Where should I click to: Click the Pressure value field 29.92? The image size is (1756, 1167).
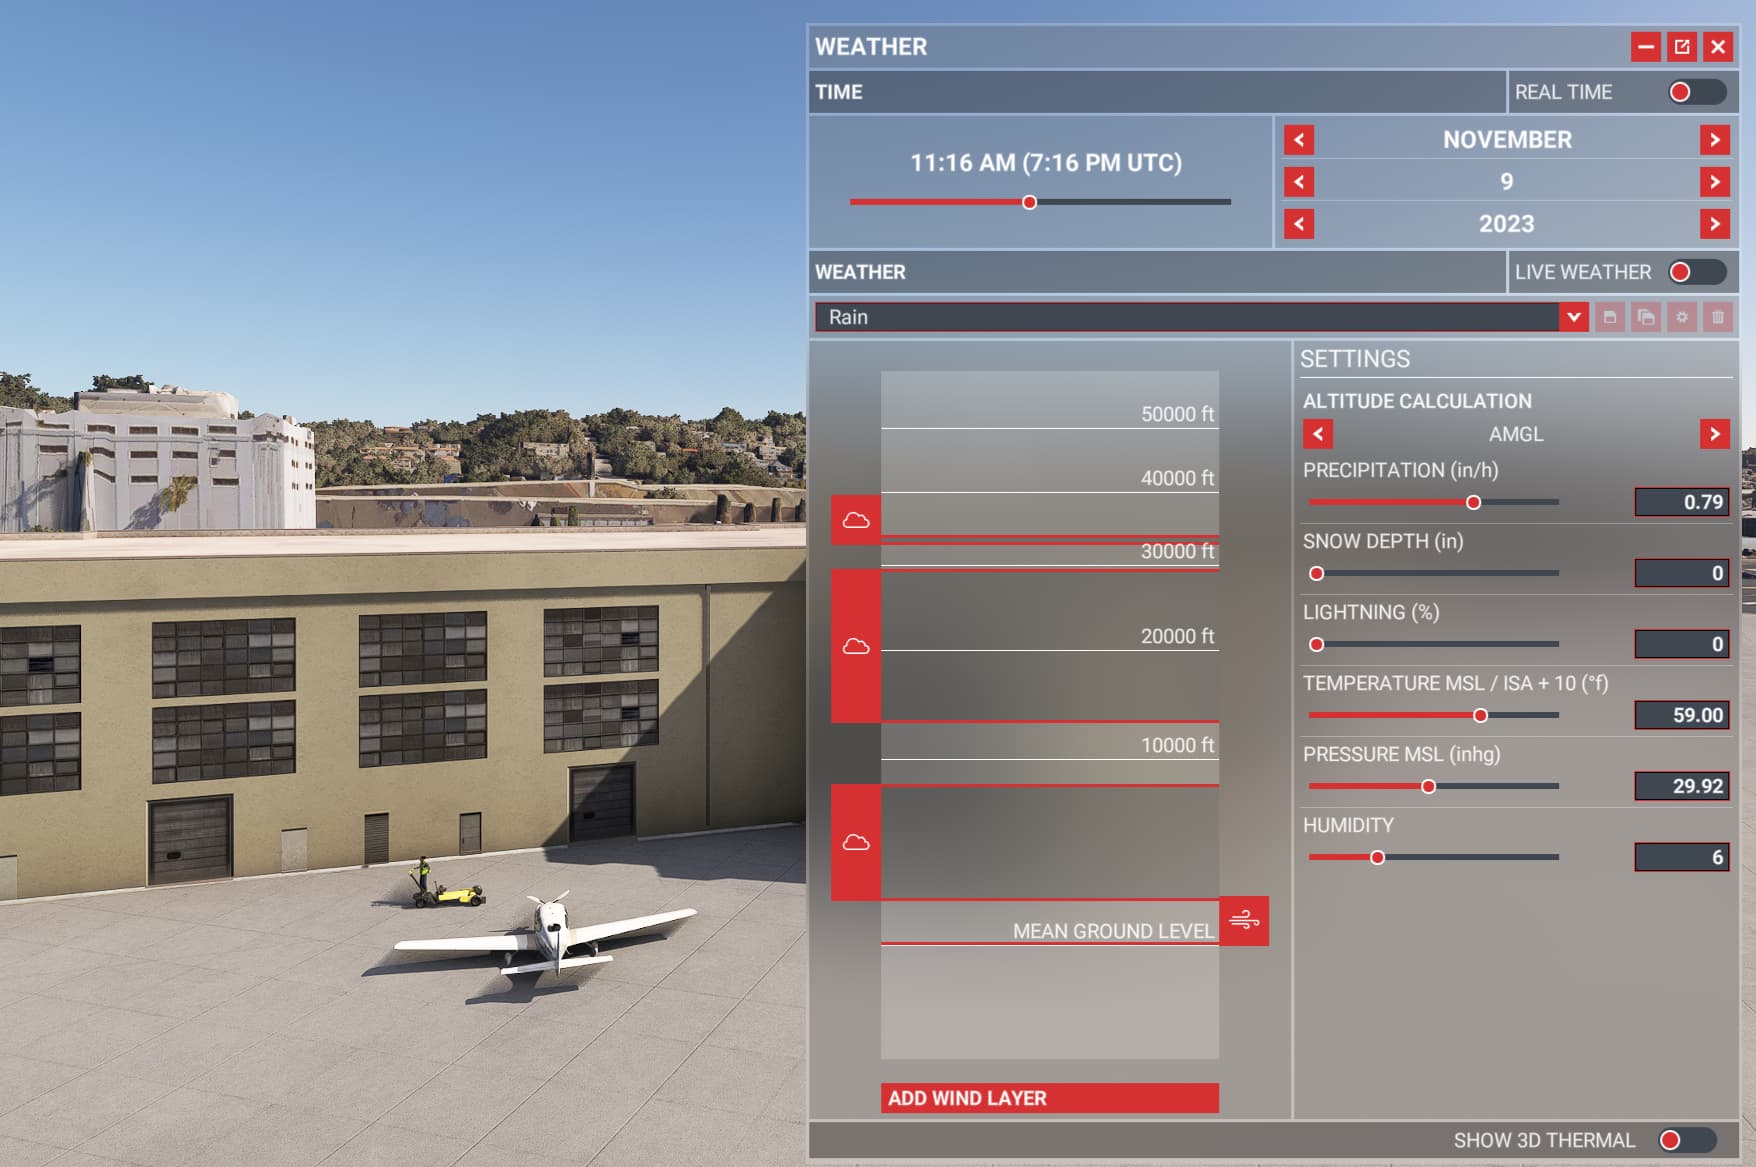click(x=1682, y=786)
